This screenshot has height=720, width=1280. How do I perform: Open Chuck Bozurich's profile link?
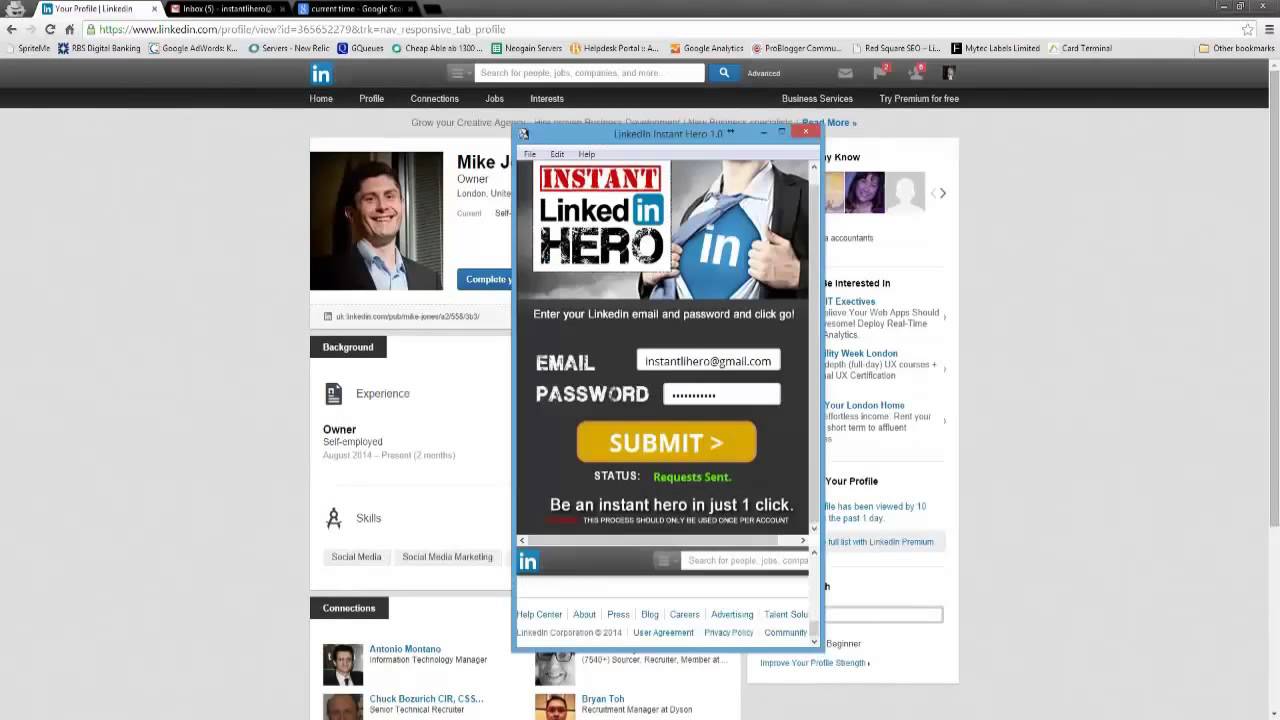click(x=426, y=699)
